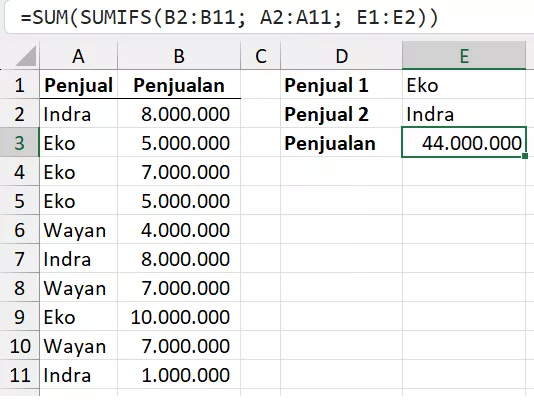Screen dimensions: 534x400
Task: Select row 11 header
Action: (x=19, y=374)
